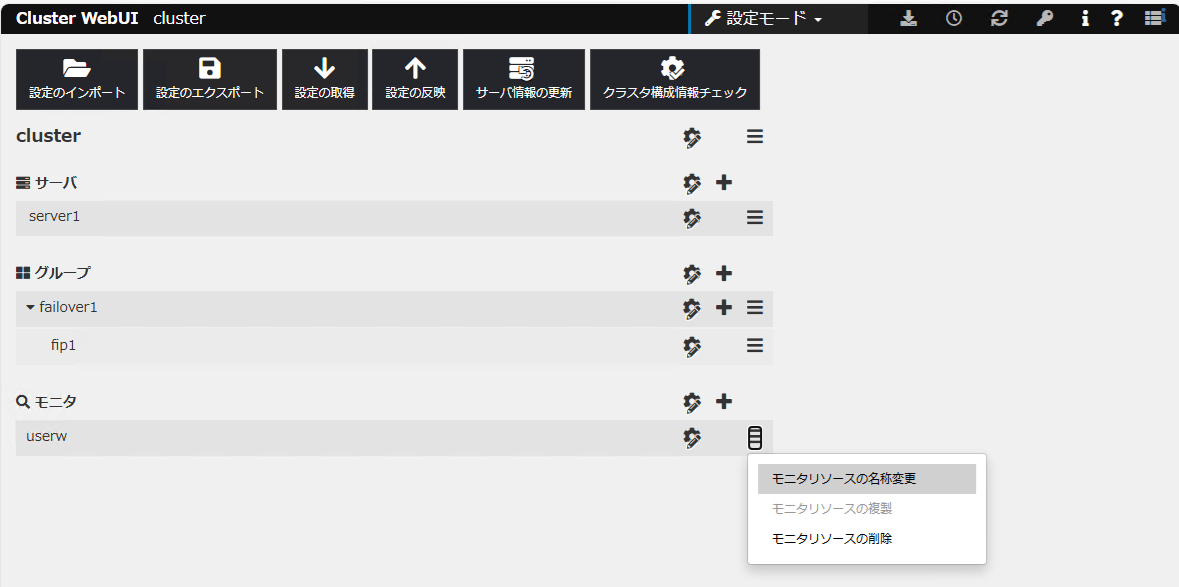Click the key icon in header

tap(1045, 18)
